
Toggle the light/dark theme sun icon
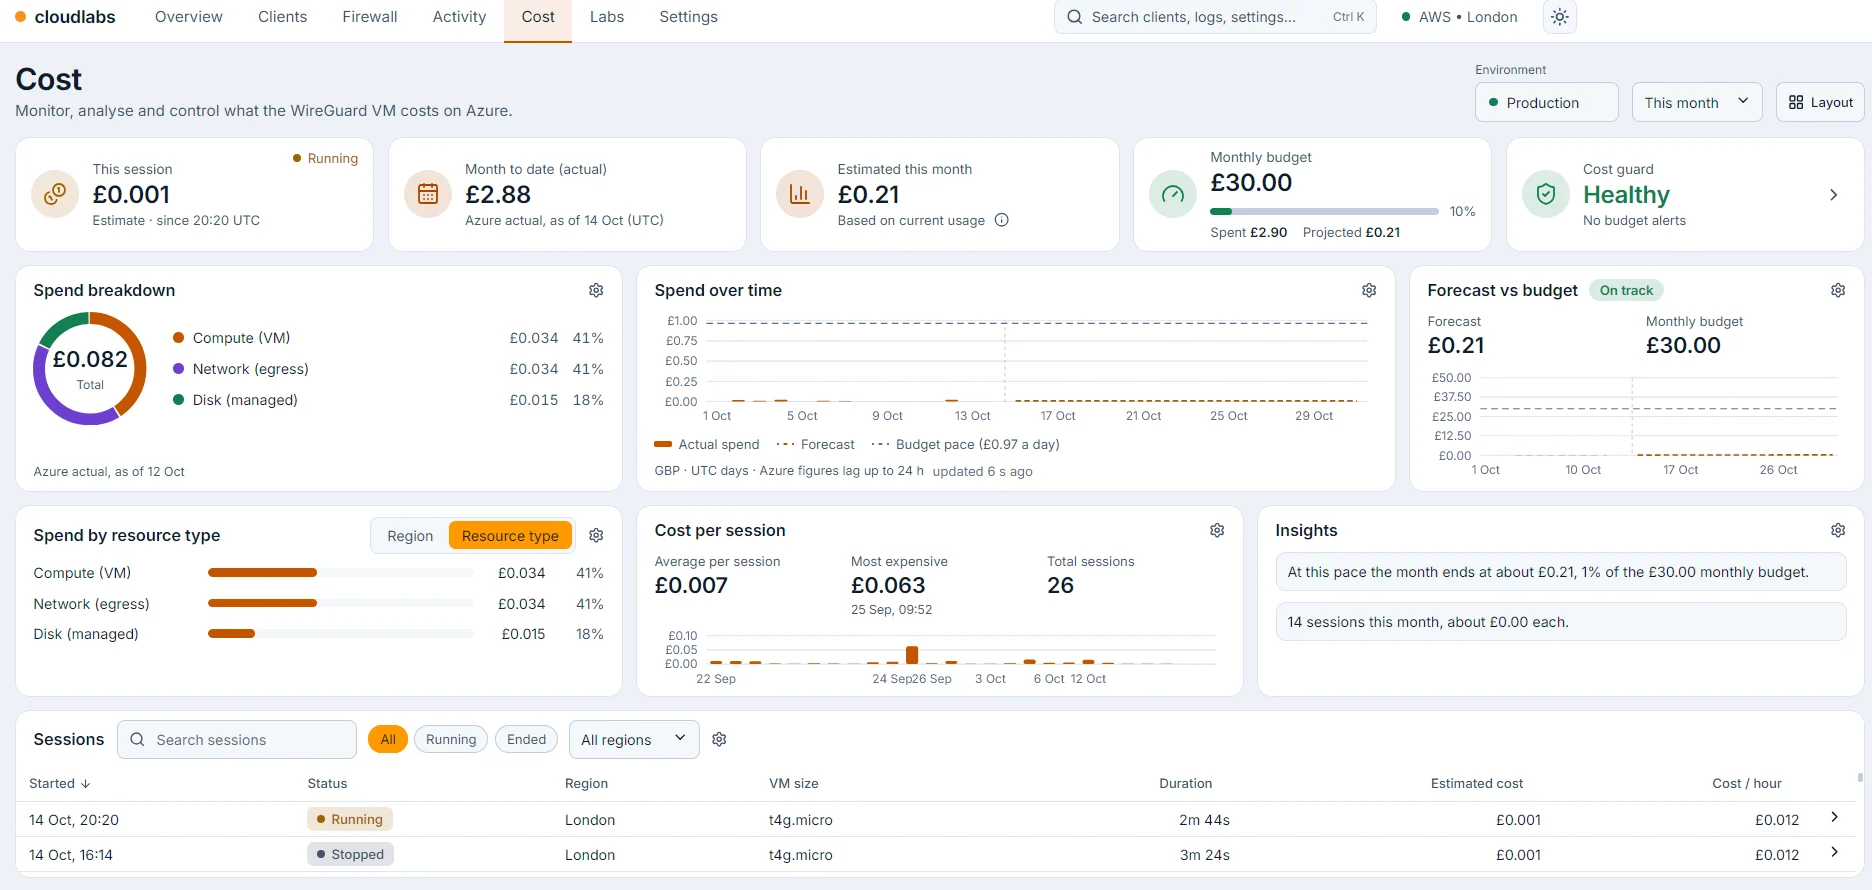pos(1560,17)
